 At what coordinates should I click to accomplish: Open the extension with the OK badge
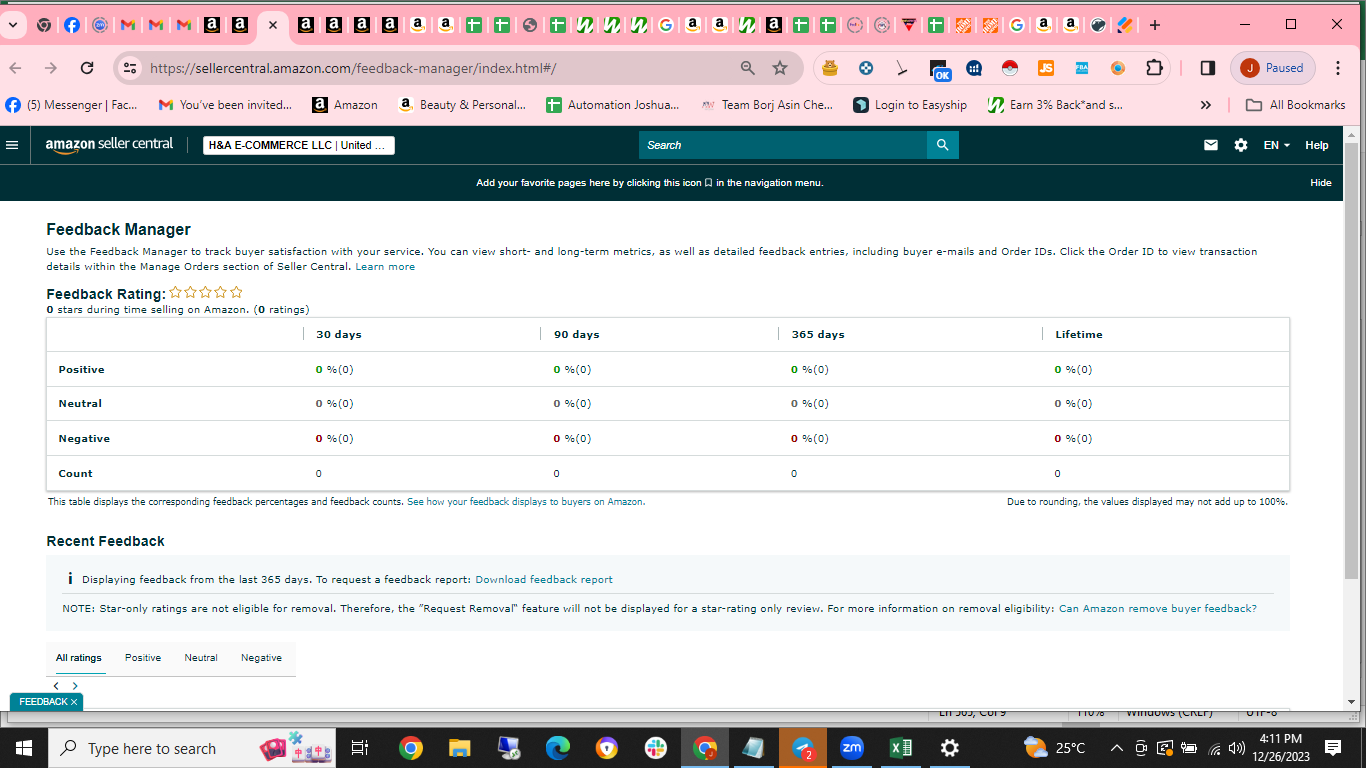tap(939, 69)
